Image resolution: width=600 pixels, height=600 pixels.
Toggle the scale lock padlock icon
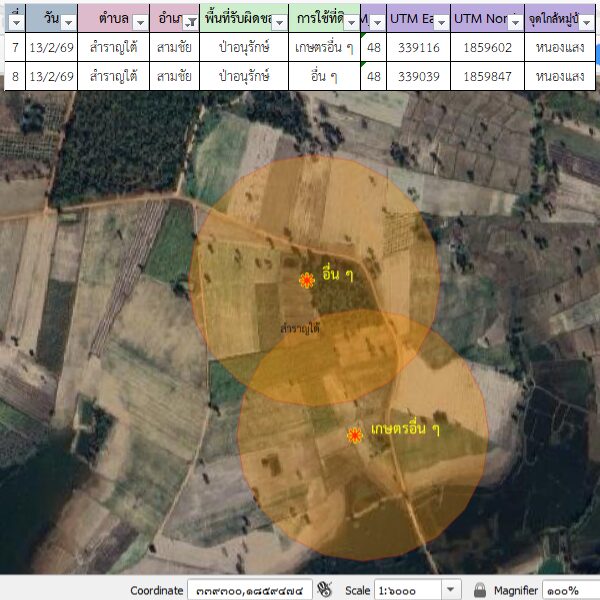pyautogui.click(x=480, y=590)
